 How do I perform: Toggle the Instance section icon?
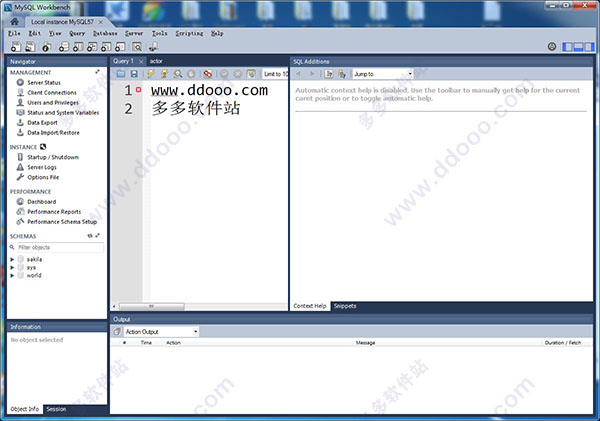[x=43, y=147]
